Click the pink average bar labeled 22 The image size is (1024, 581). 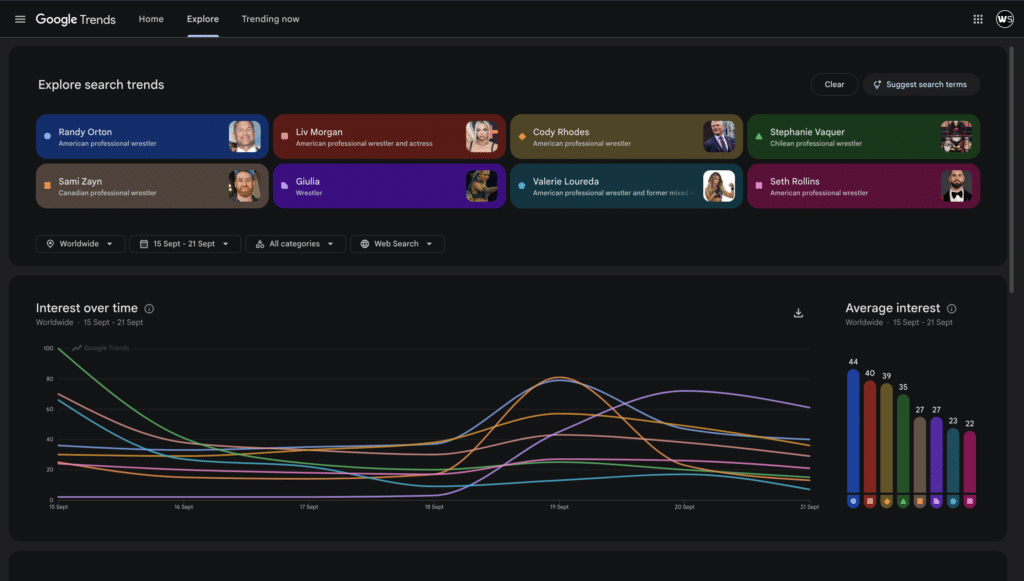tap(970, 462)
